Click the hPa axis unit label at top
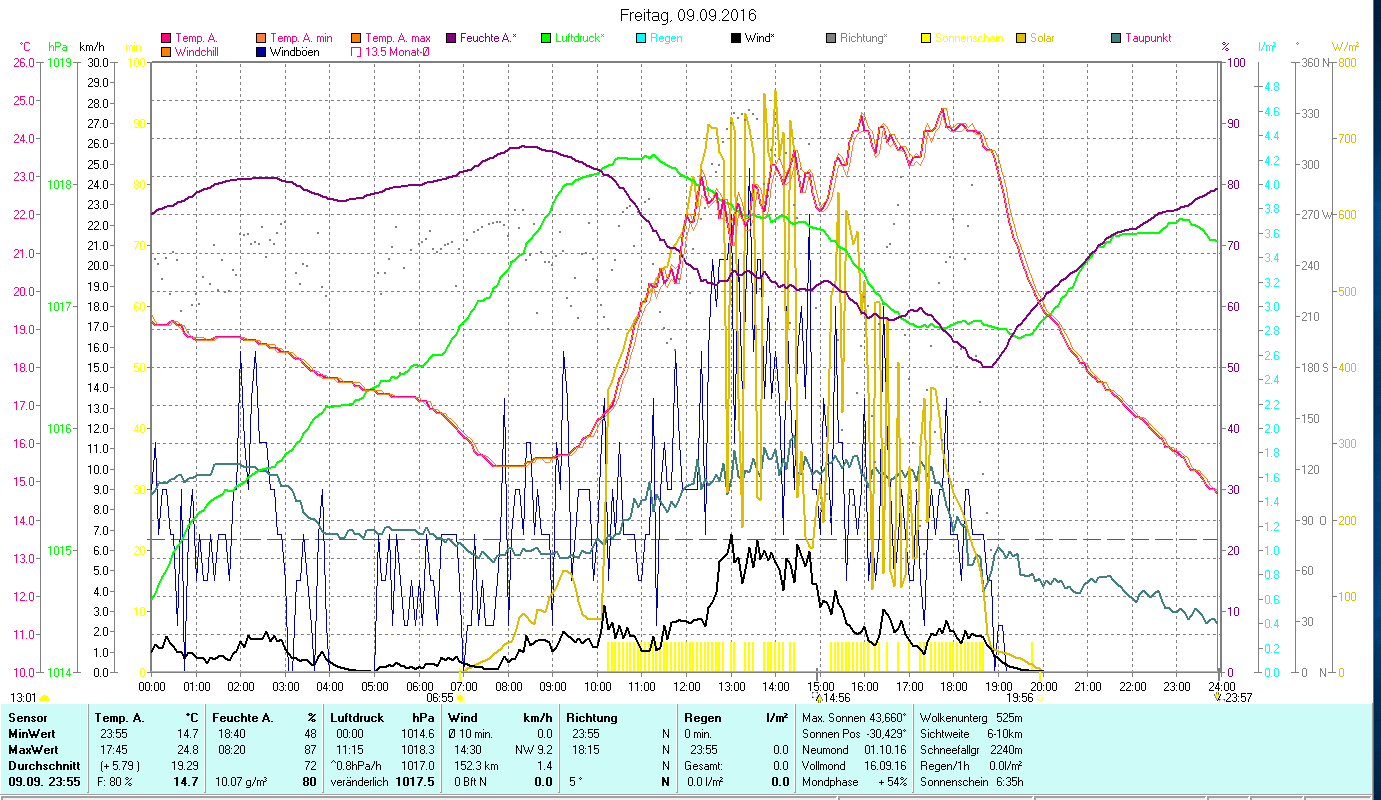 tap(58, 47)
